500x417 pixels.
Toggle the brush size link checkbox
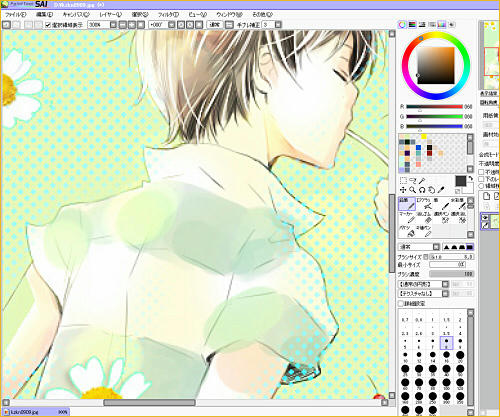(x=426, y=257)
